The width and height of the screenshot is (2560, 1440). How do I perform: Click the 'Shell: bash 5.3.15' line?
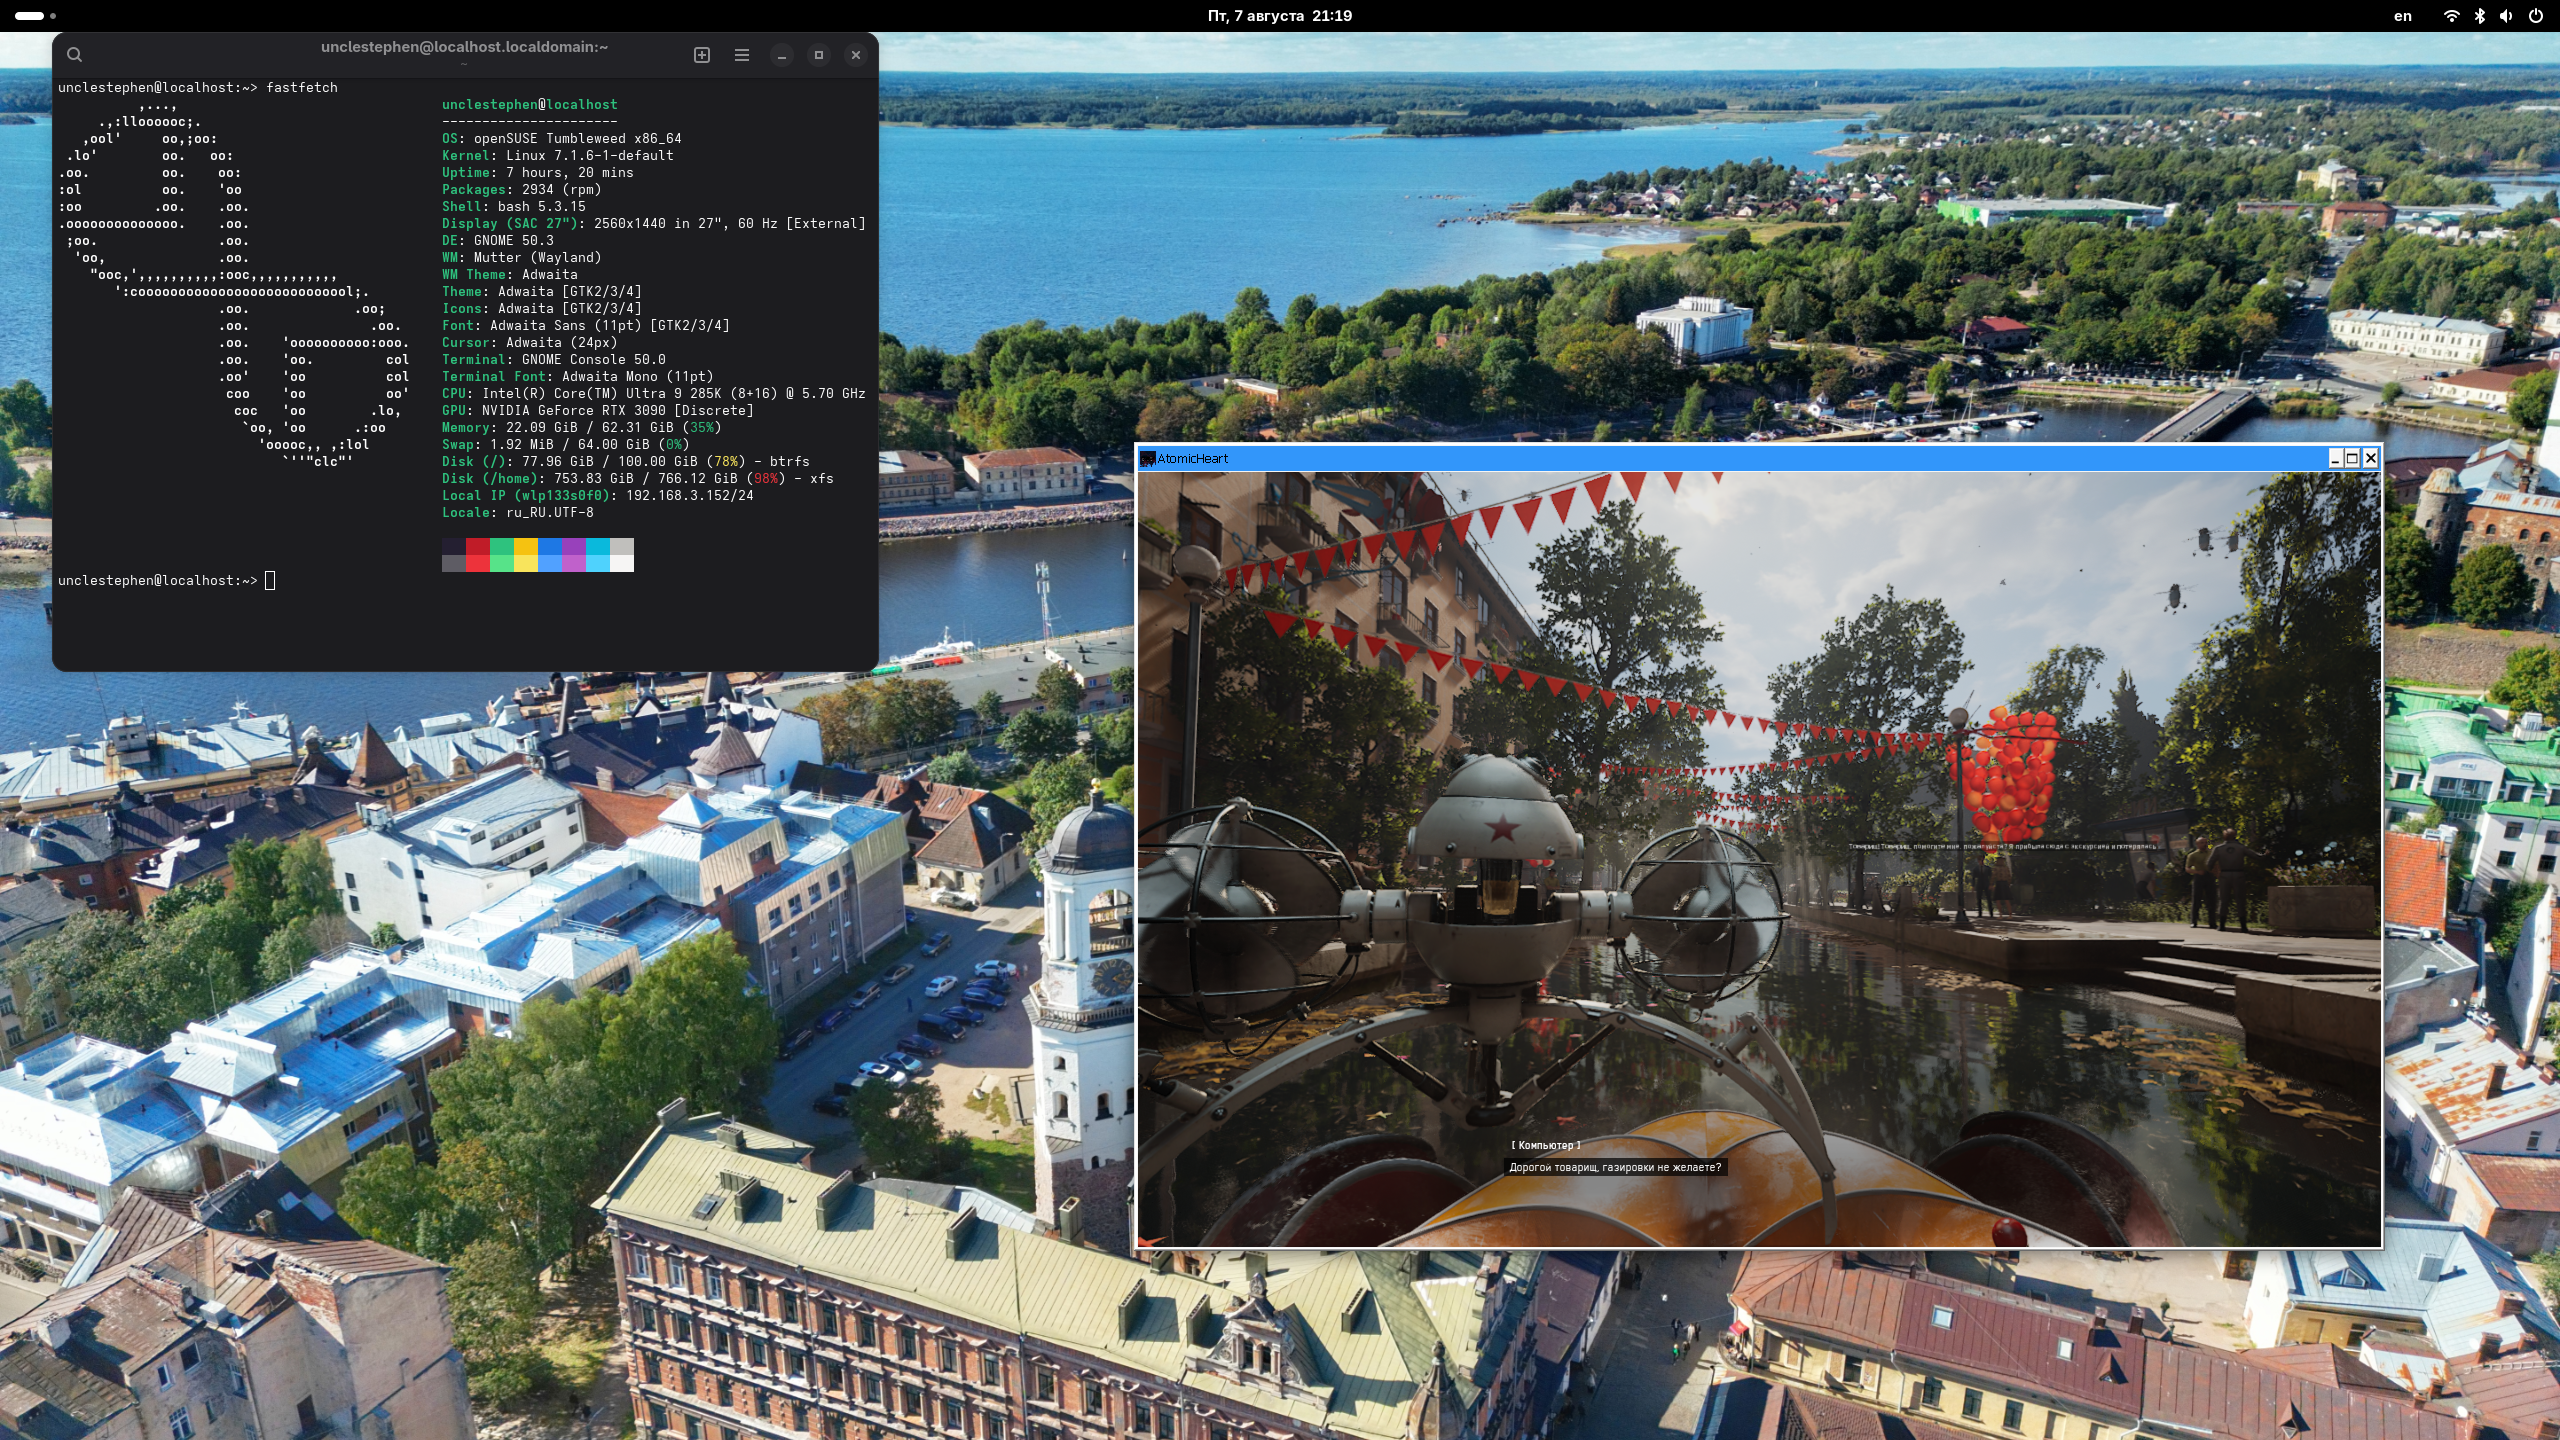coord(514,207)
